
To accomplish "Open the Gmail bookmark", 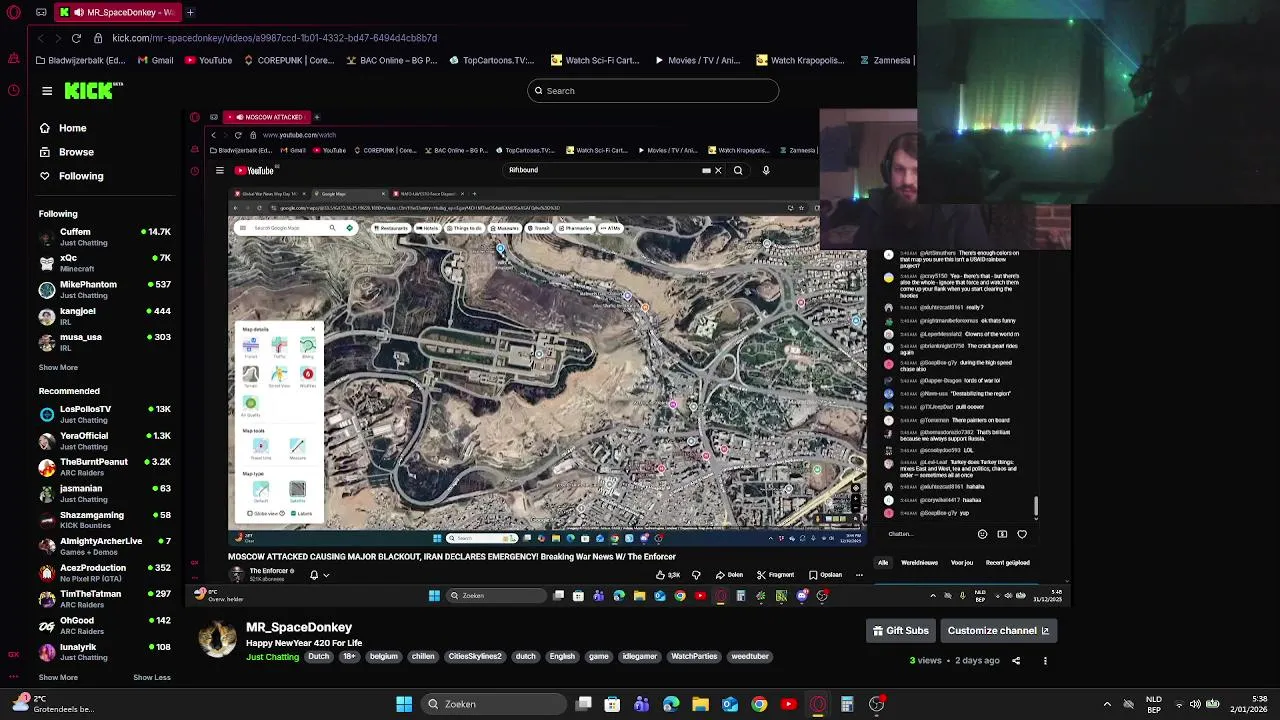I will coord(155,60).
